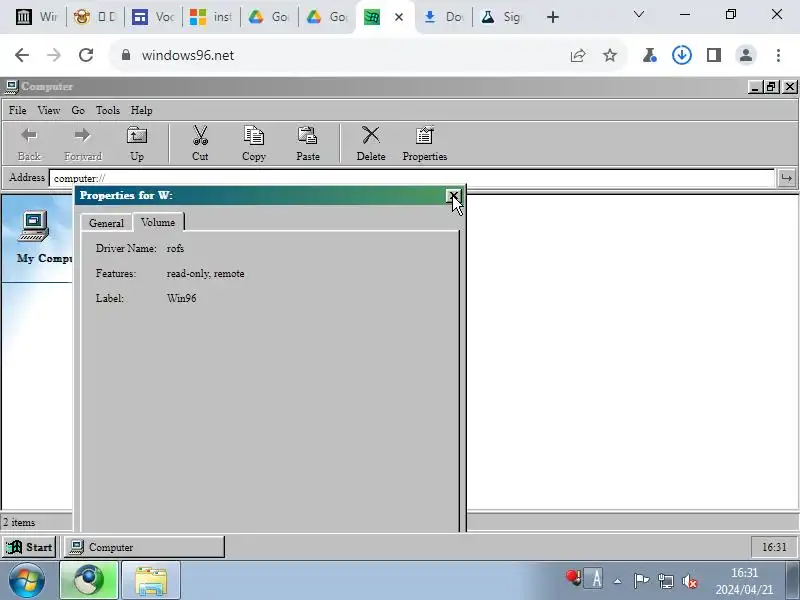Screen dimensions: 800x600
Task: Close the Properties for W: dialog
Action: [453, 195]
